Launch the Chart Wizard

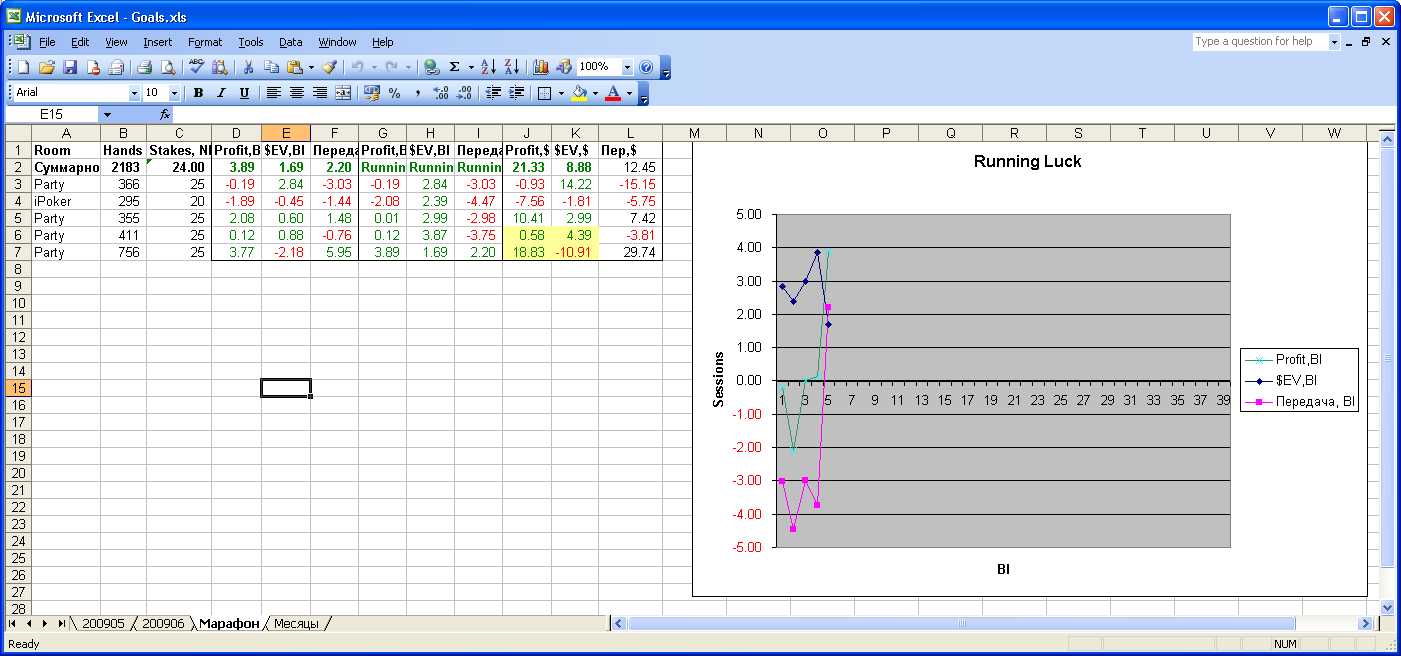[541, 67]
